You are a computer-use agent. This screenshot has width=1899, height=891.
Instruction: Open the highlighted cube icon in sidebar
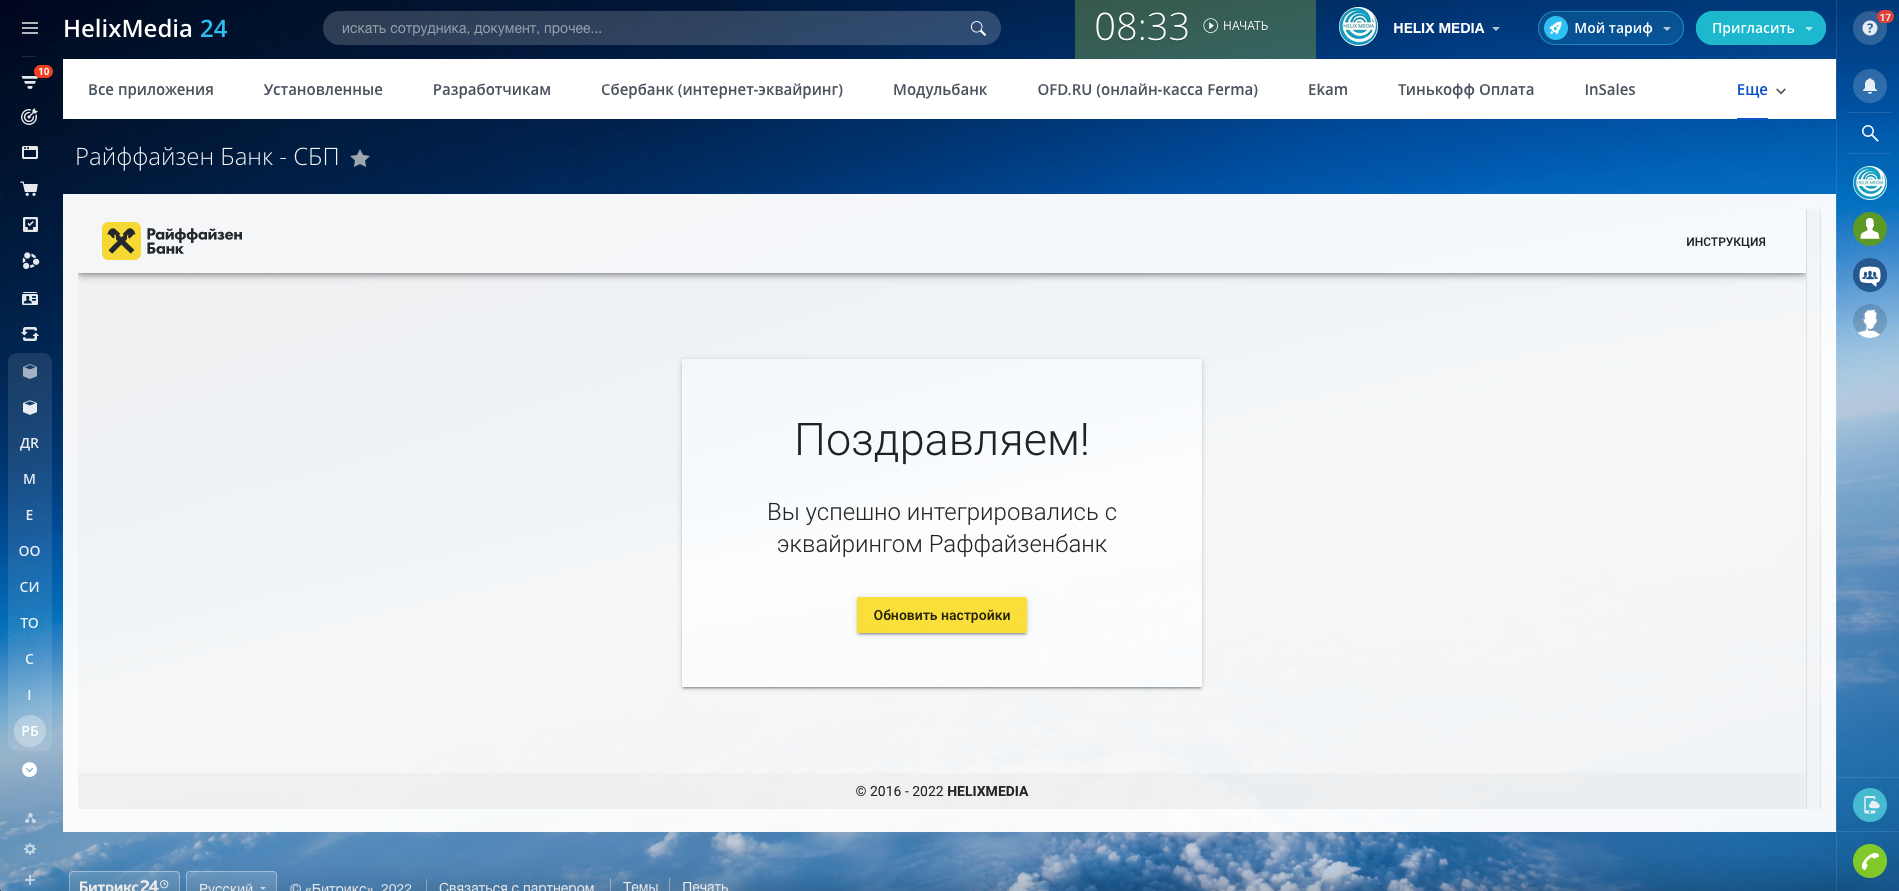tap(30, 371)
